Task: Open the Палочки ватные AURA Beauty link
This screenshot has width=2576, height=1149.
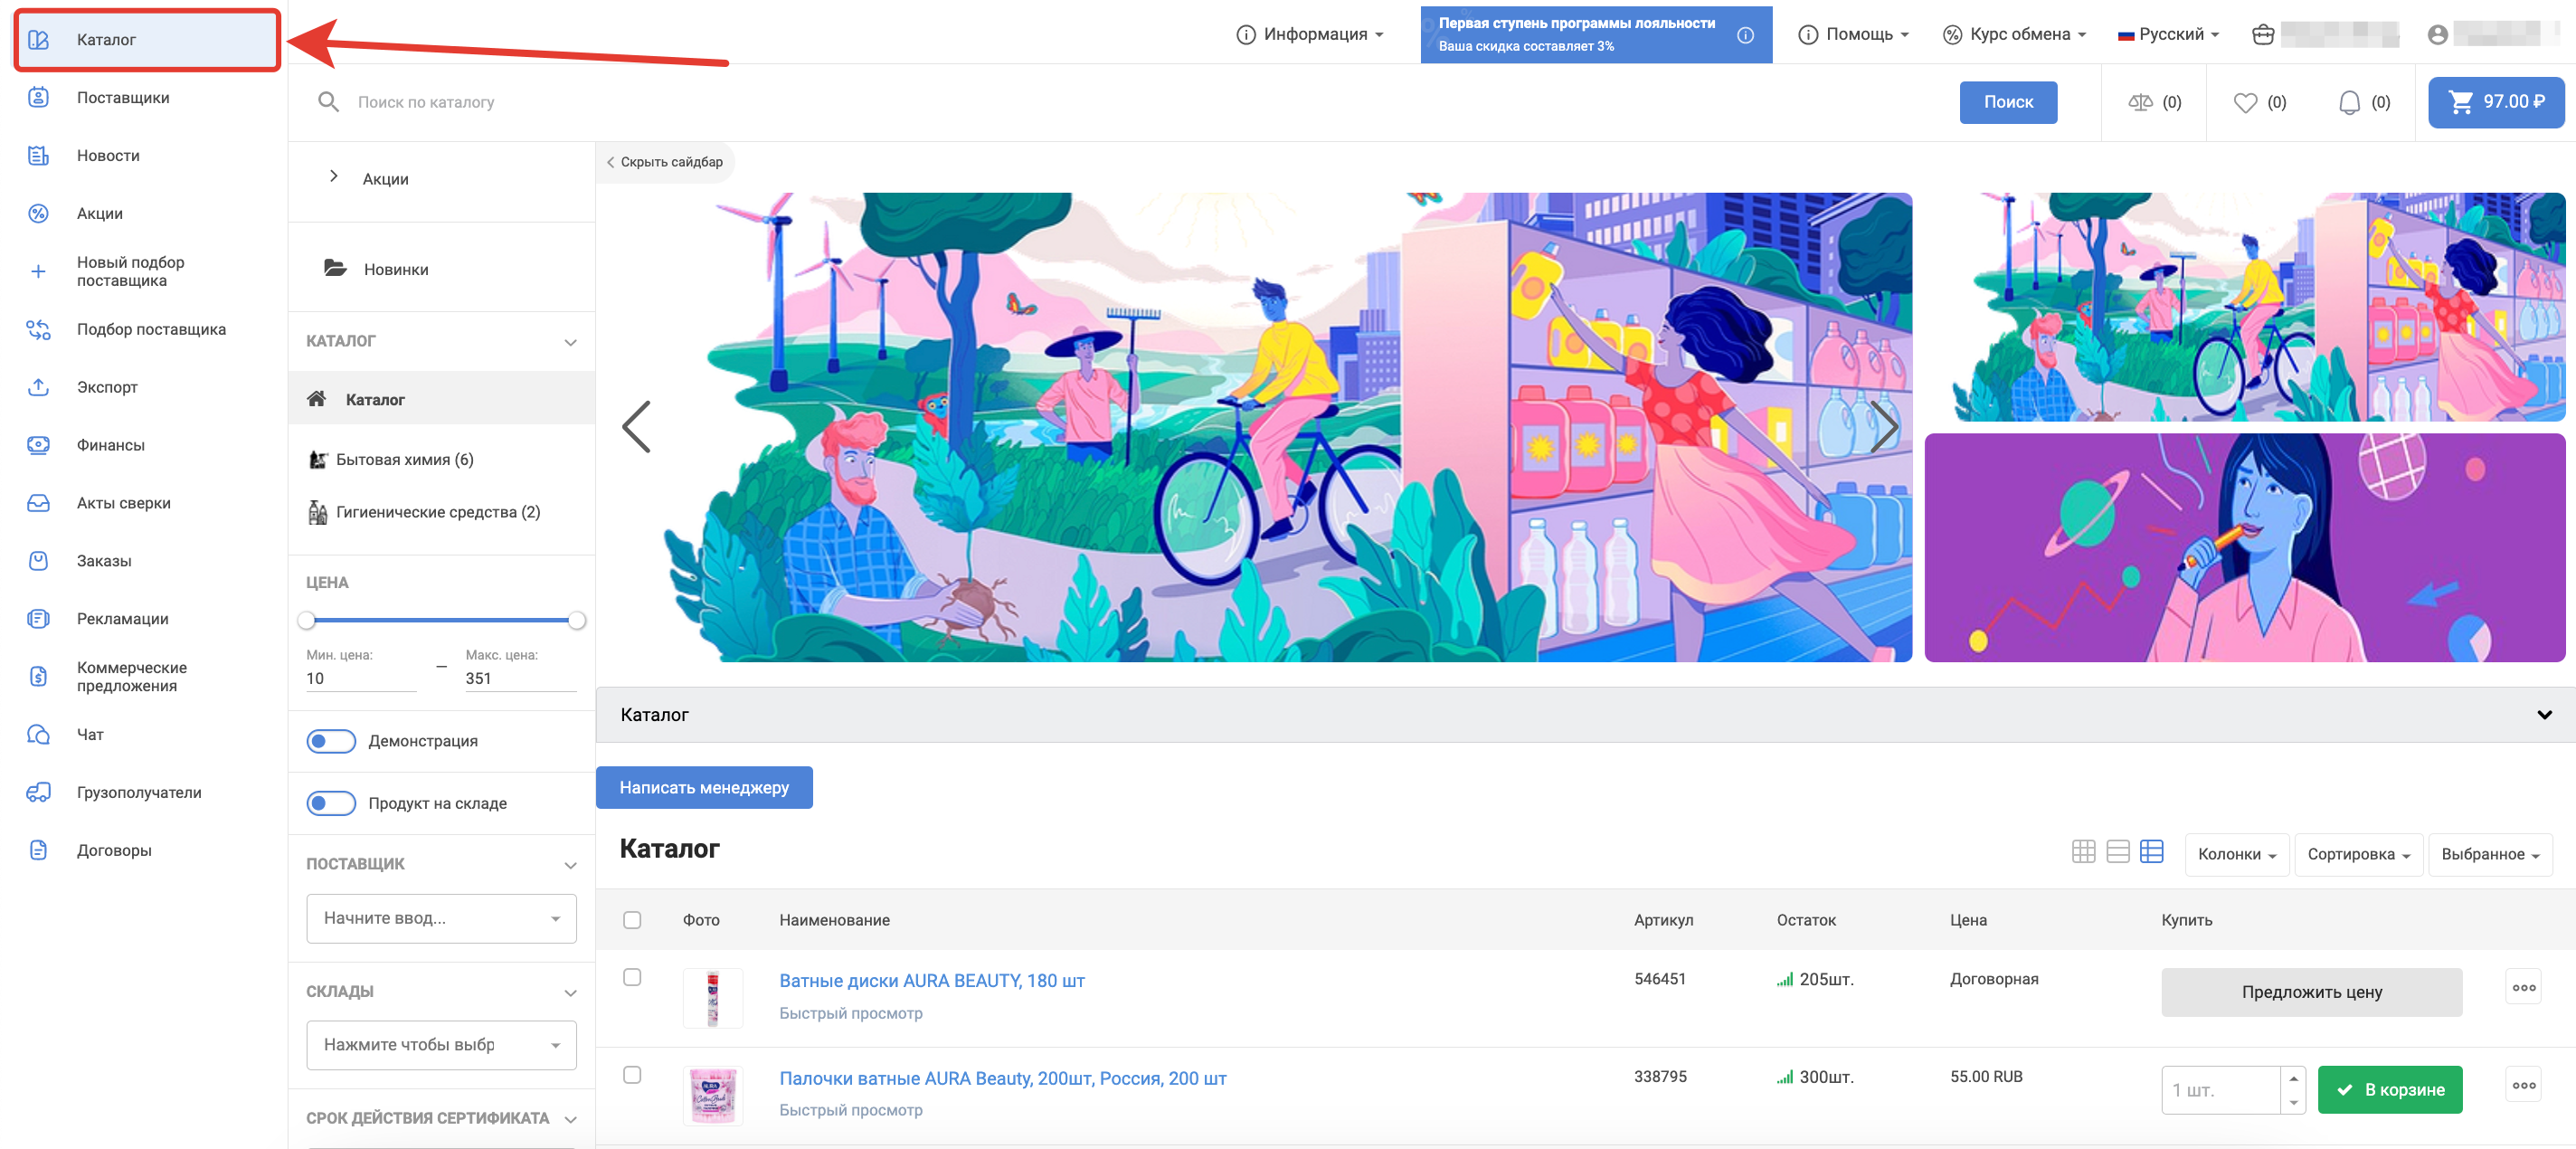Action: pos(1002,1078)
